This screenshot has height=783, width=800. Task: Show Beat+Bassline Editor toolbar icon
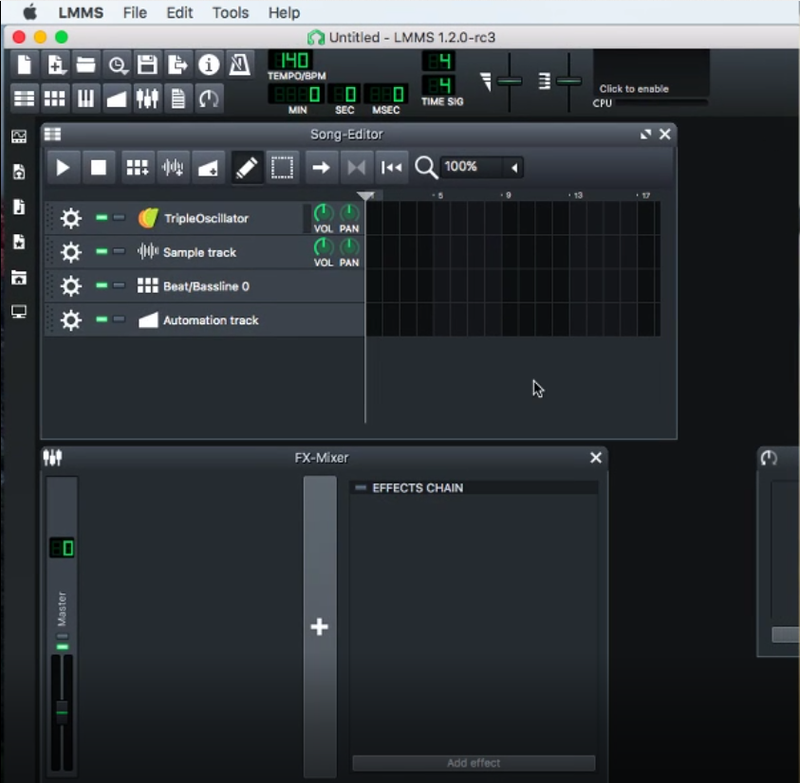coord(55,98)
